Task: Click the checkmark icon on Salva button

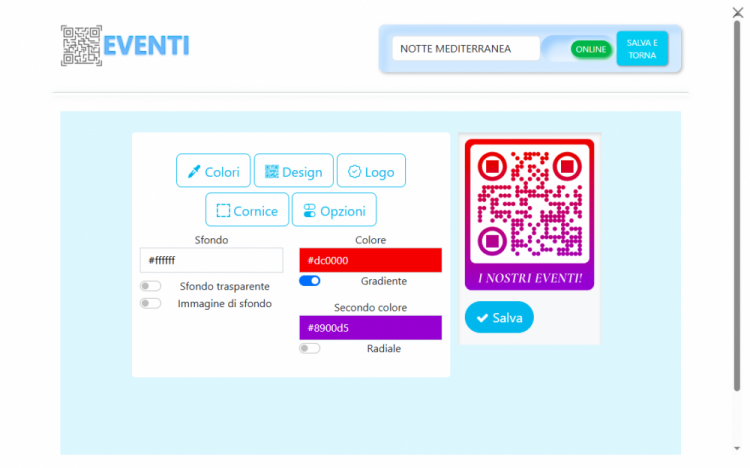Action: (x=482, y=318)
